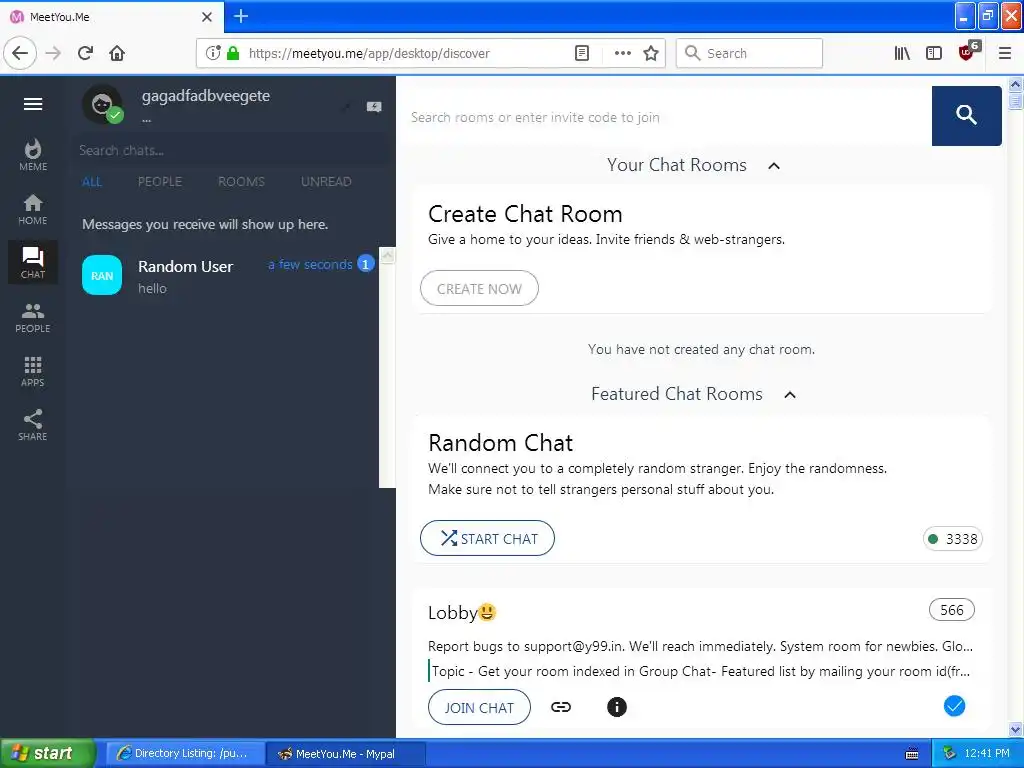This screenshot has width=1024, height=768.
Task: Click the Random Chat heading
Action: [500, 443]
